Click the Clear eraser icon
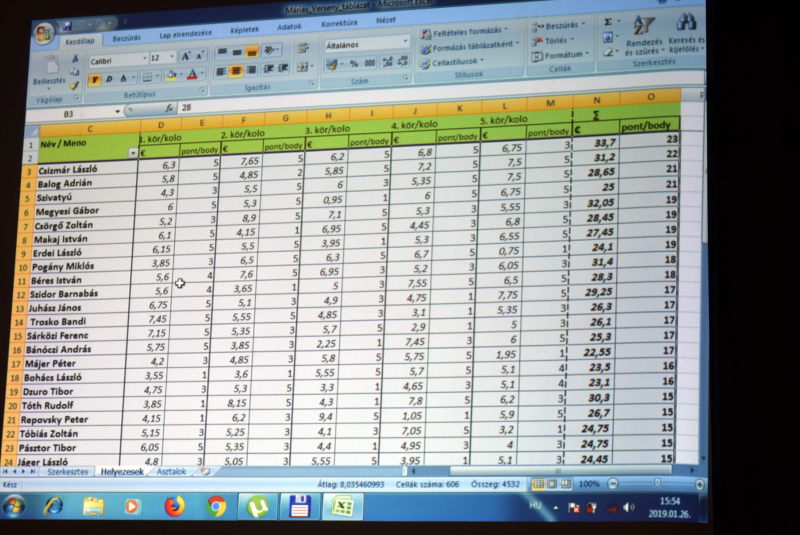The height and width of the screenshot is (535, 800). pyautogui.click(x=608, y=51)
